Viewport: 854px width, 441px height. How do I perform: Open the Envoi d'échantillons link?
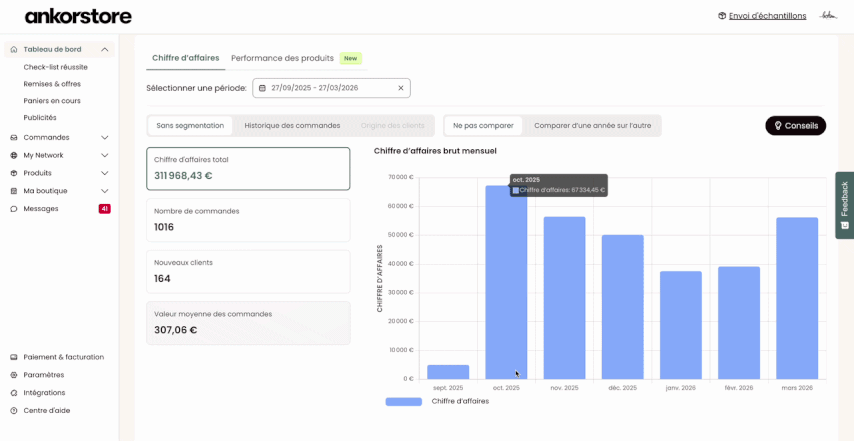pyautogui.click(x=767, y=16)
